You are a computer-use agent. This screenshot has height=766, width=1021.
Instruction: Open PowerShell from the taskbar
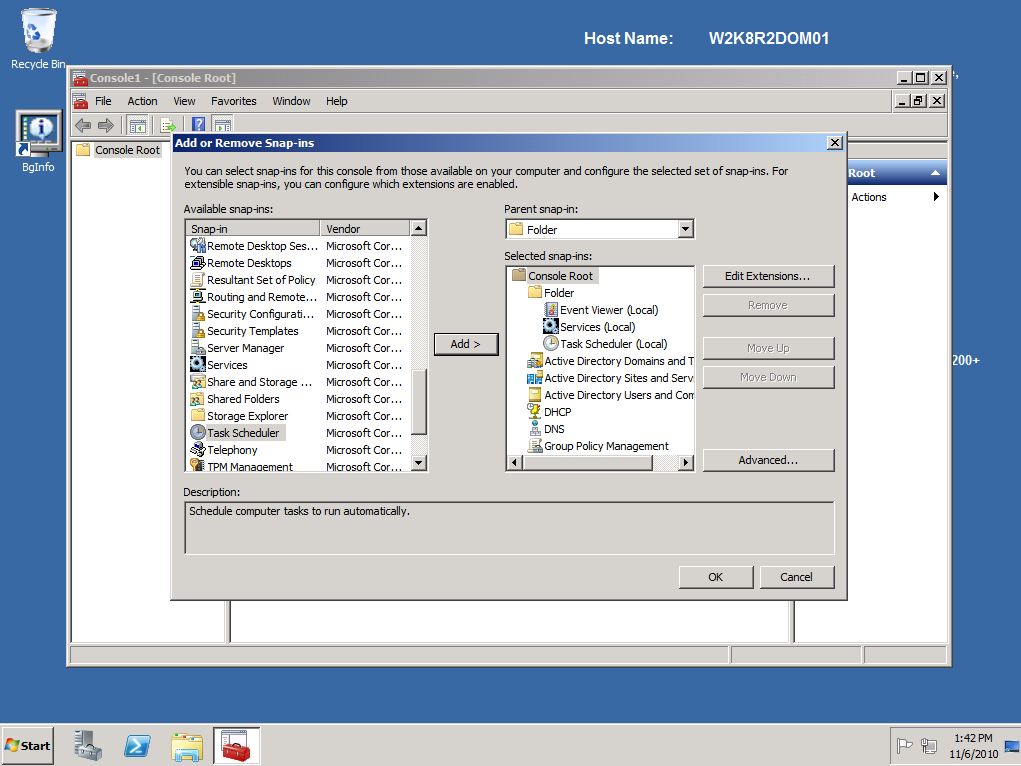coord(137,745)
